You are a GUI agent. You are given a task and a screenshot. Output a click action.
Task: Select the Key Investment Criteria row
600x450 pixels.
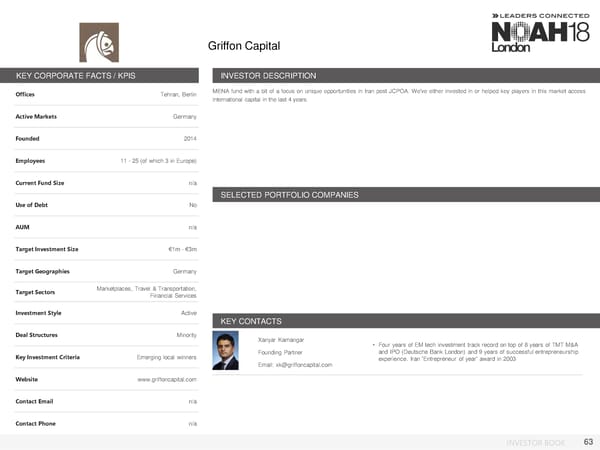point(104,358)
